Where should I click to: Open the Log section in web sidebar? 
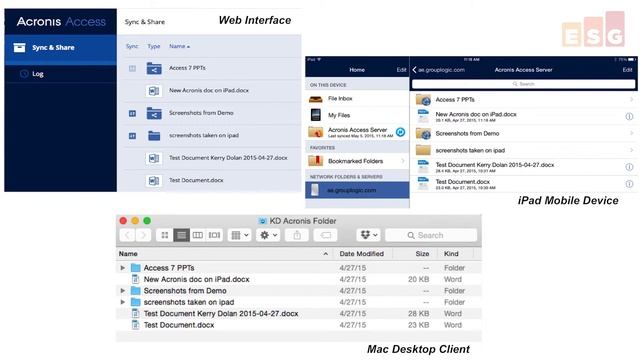pyautogui.click(x=60, y=74)
